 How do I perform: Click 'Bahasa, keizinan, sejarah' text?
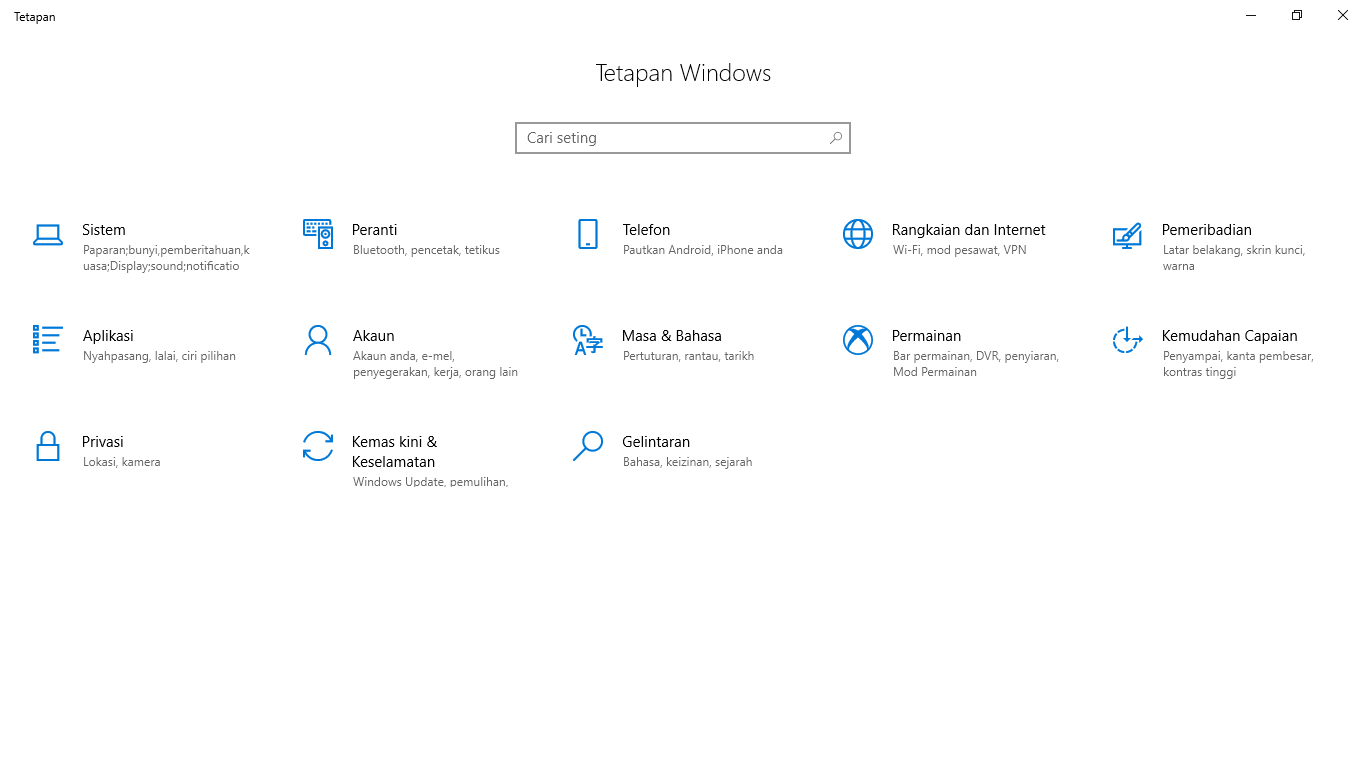(x=688, y=462)
